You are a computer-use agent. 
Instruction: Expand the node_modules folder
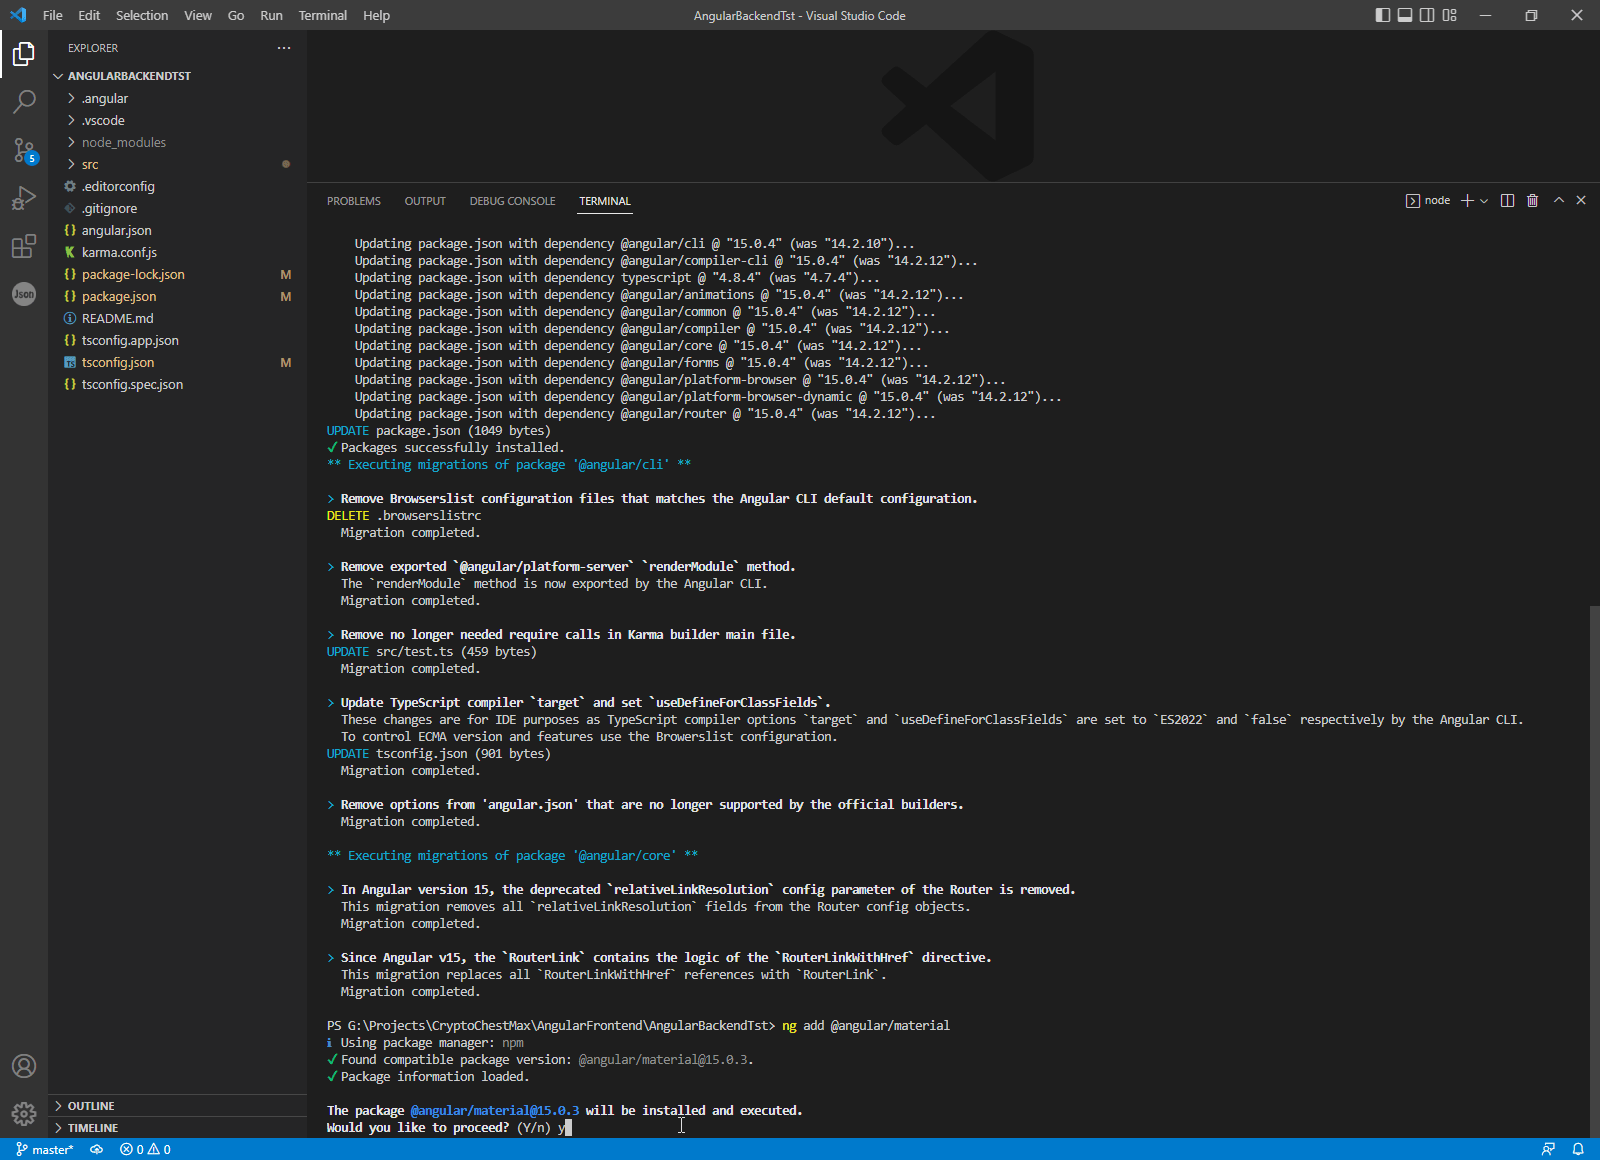click(123, 142)
